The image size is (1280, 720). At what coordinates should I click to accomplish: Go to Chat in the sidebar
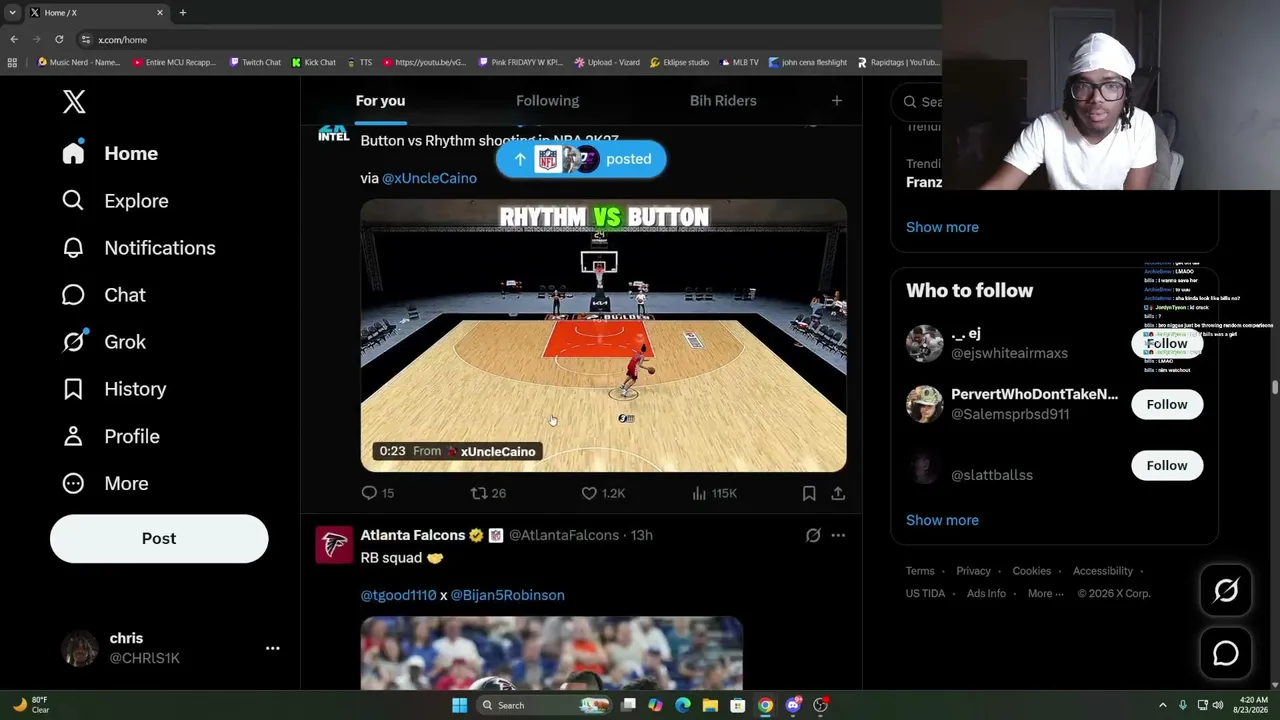(103, 295)
